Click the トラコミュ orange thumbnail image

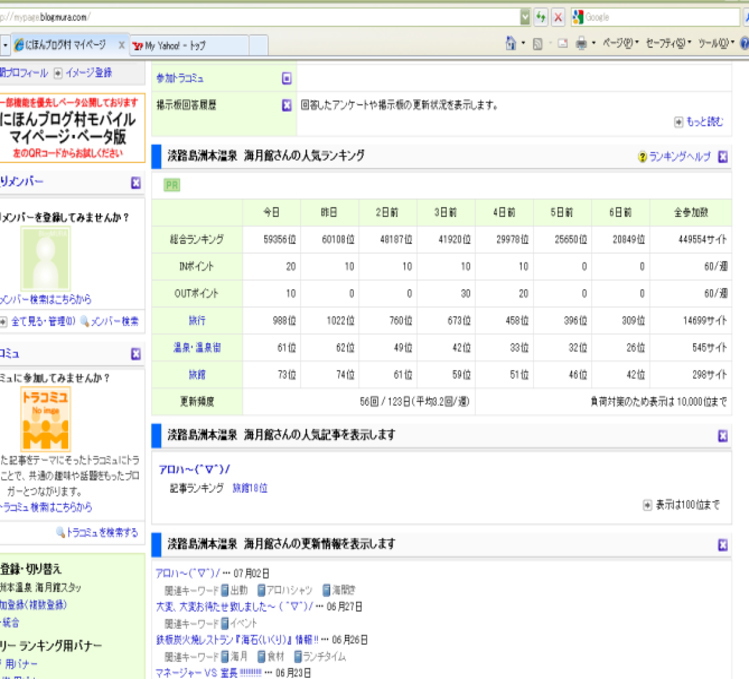46,420
